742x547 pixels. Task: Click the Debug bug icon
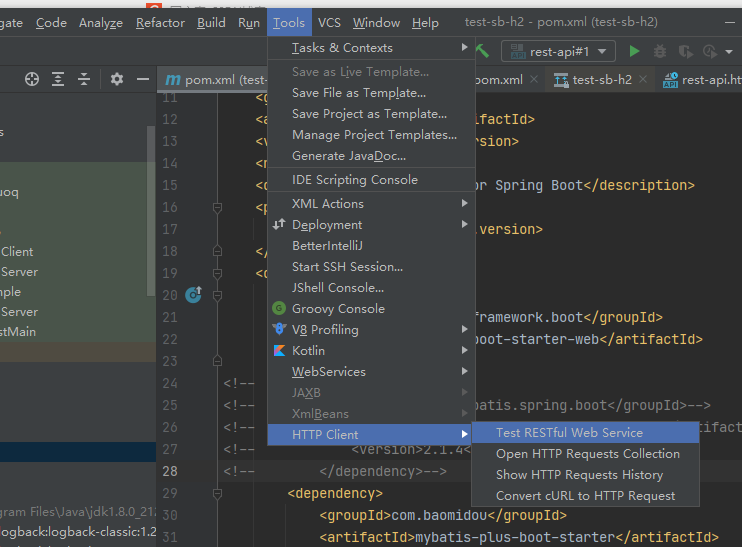(x=660, y=51)
